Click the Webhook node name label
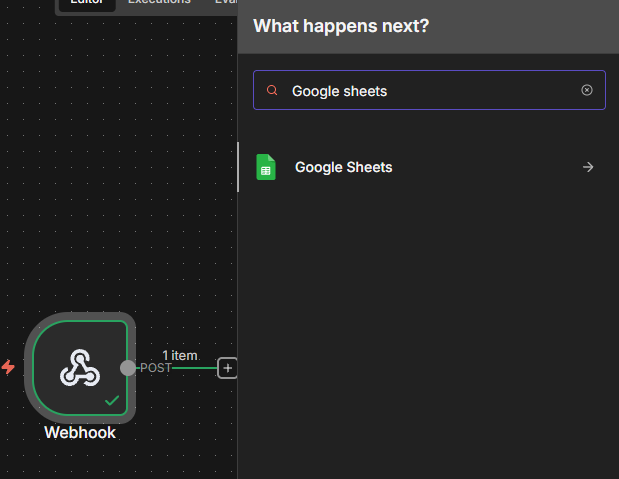This screenshot has width=619, height=479. pyautogui.click(x=80, y=433)
